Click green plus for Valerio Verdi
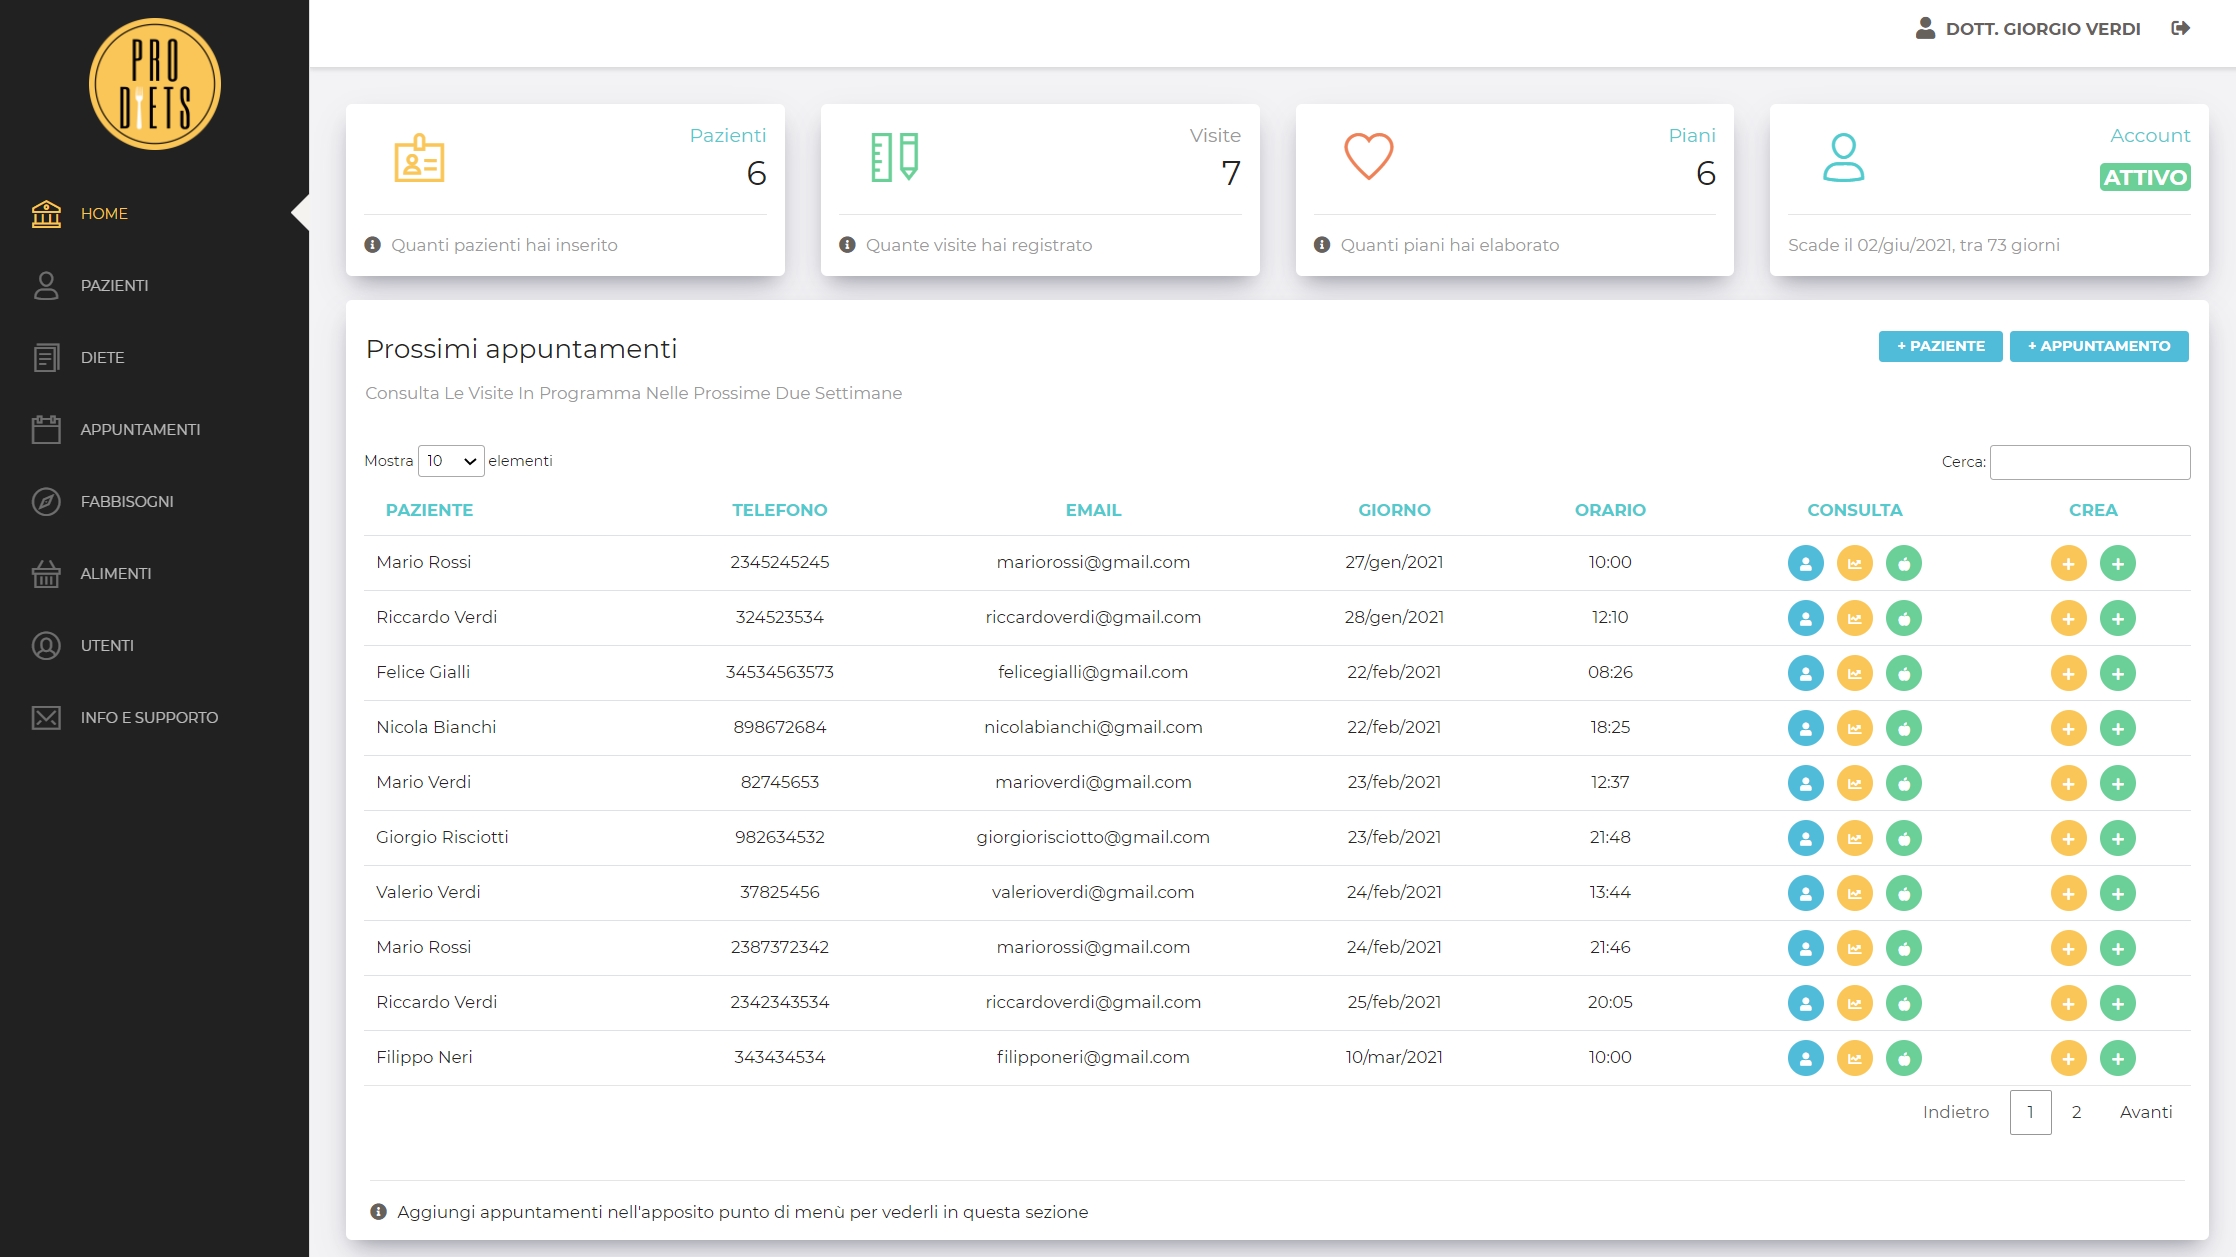 [2118, 893]
